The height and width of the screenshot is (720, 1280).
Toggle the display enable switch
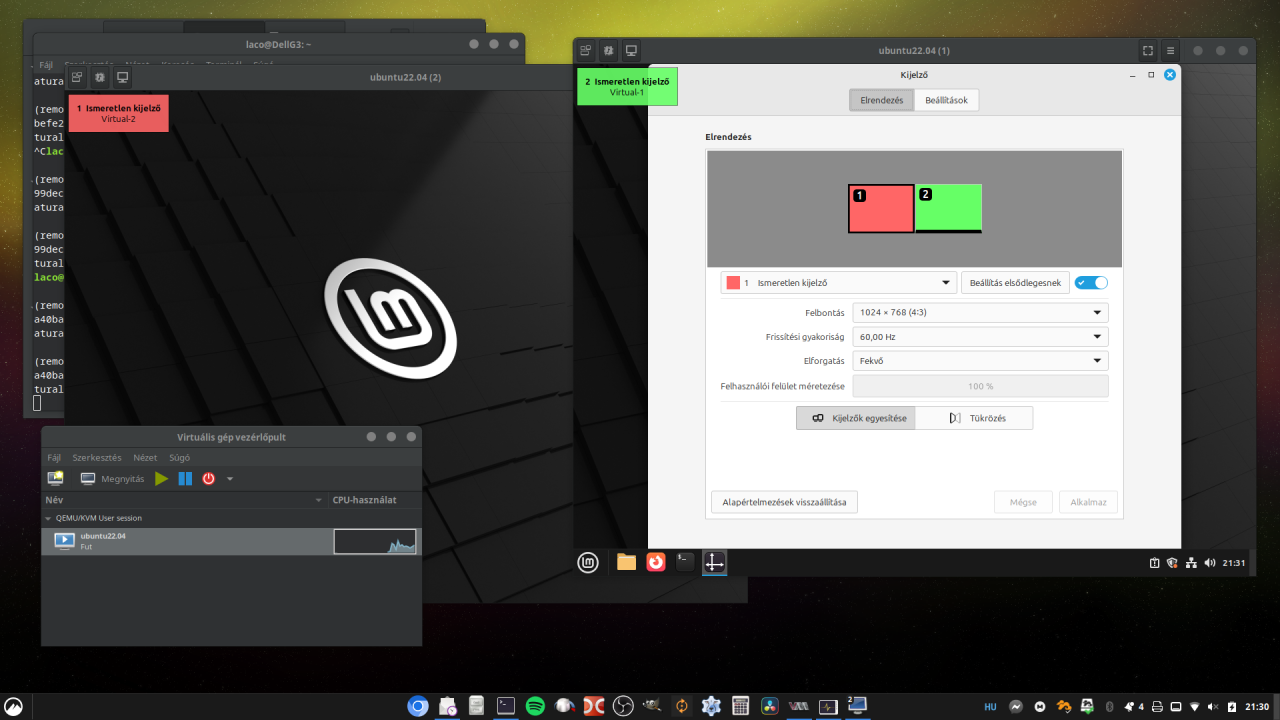1091,283
